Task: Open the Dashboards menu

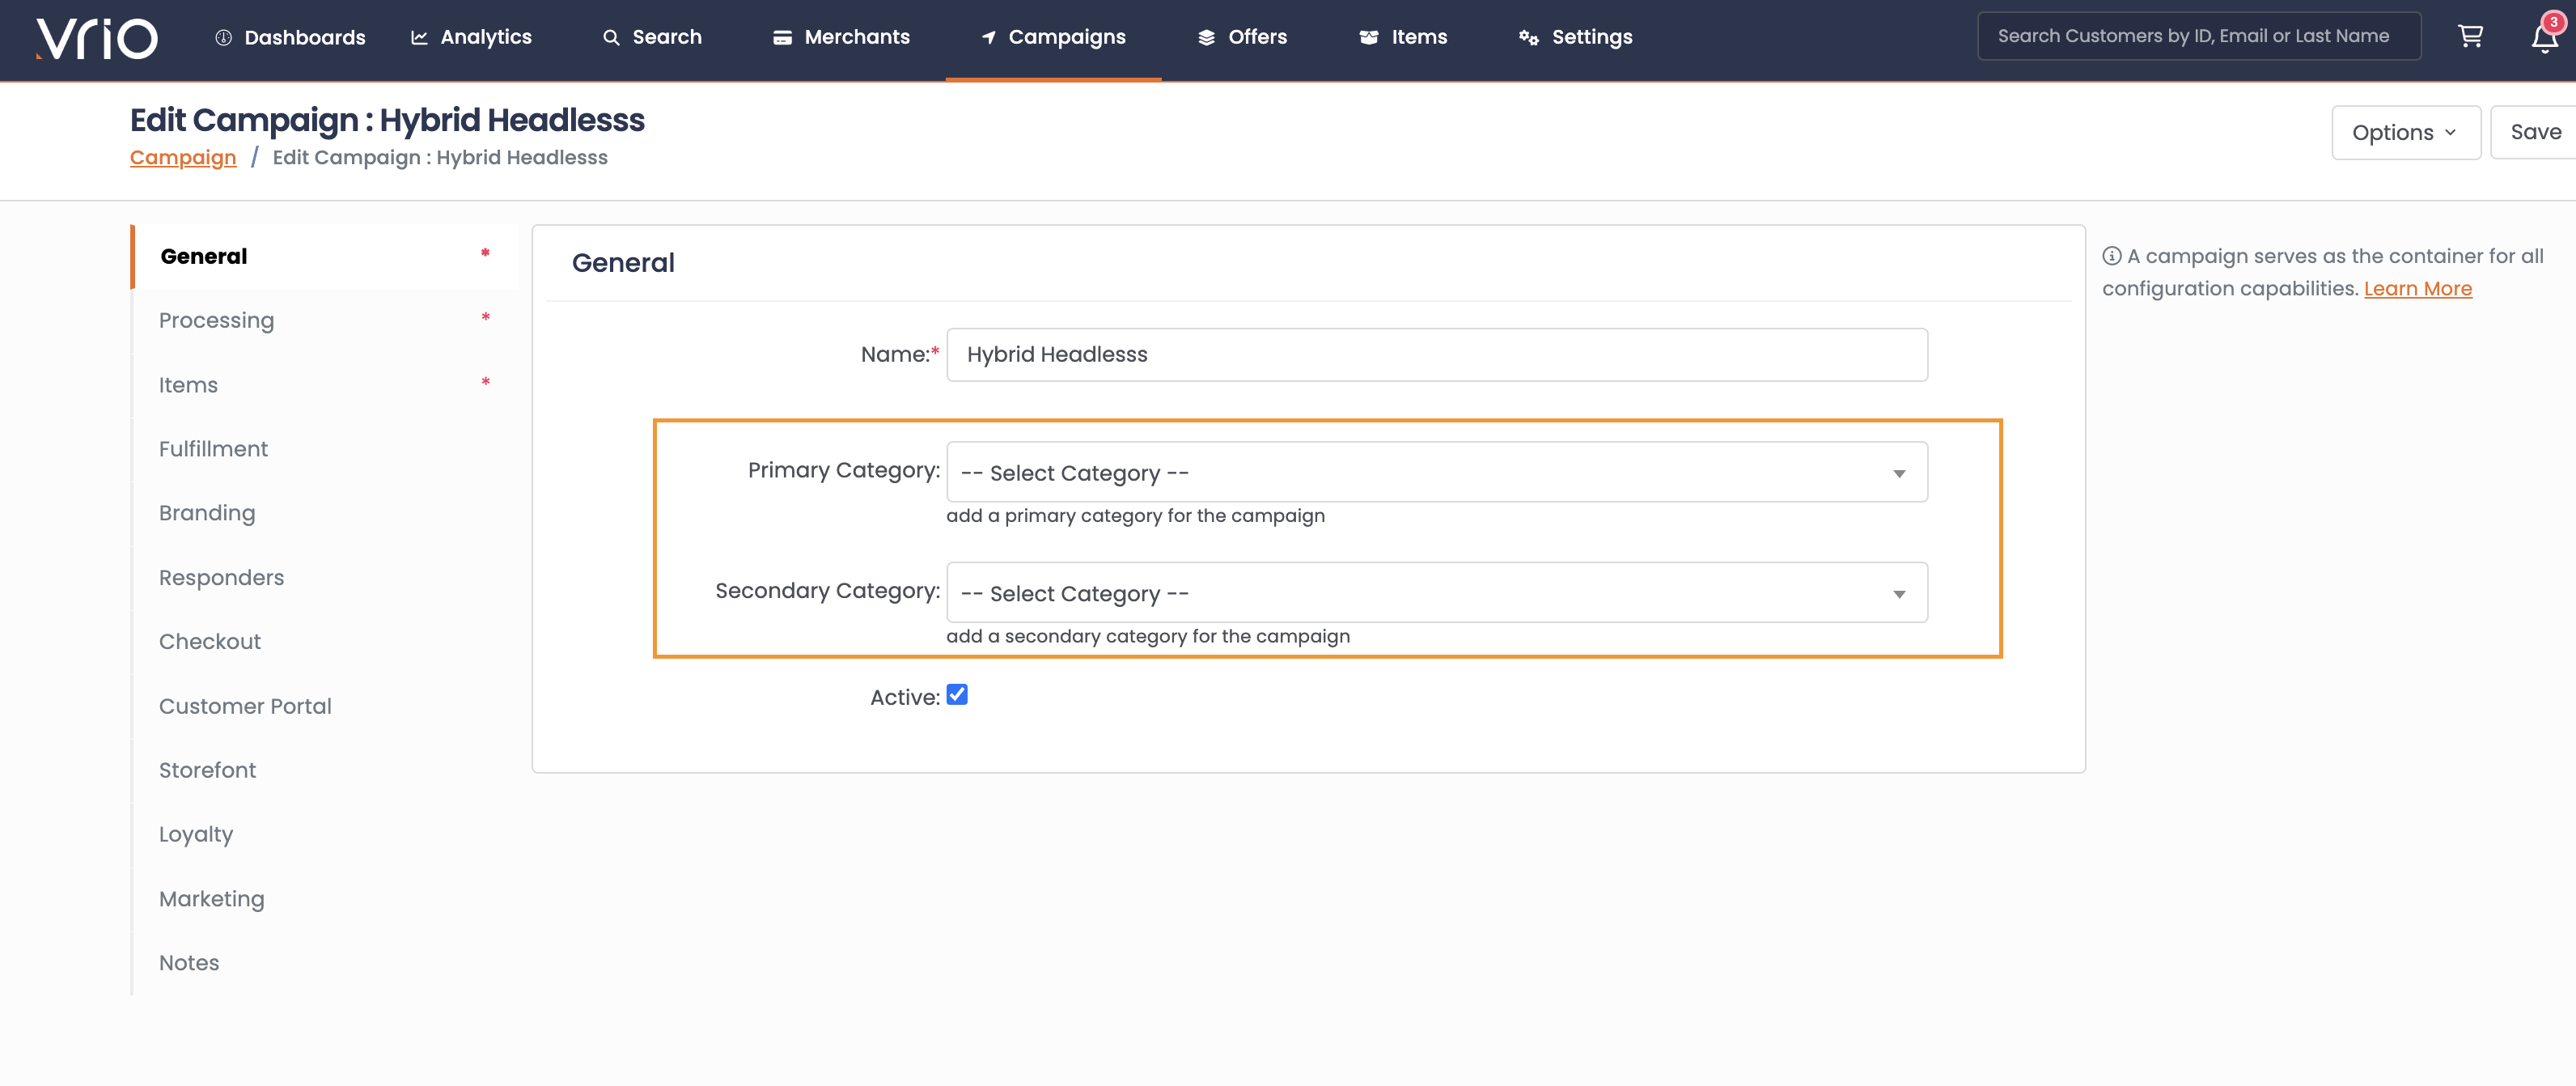Action: pos(290,37)
